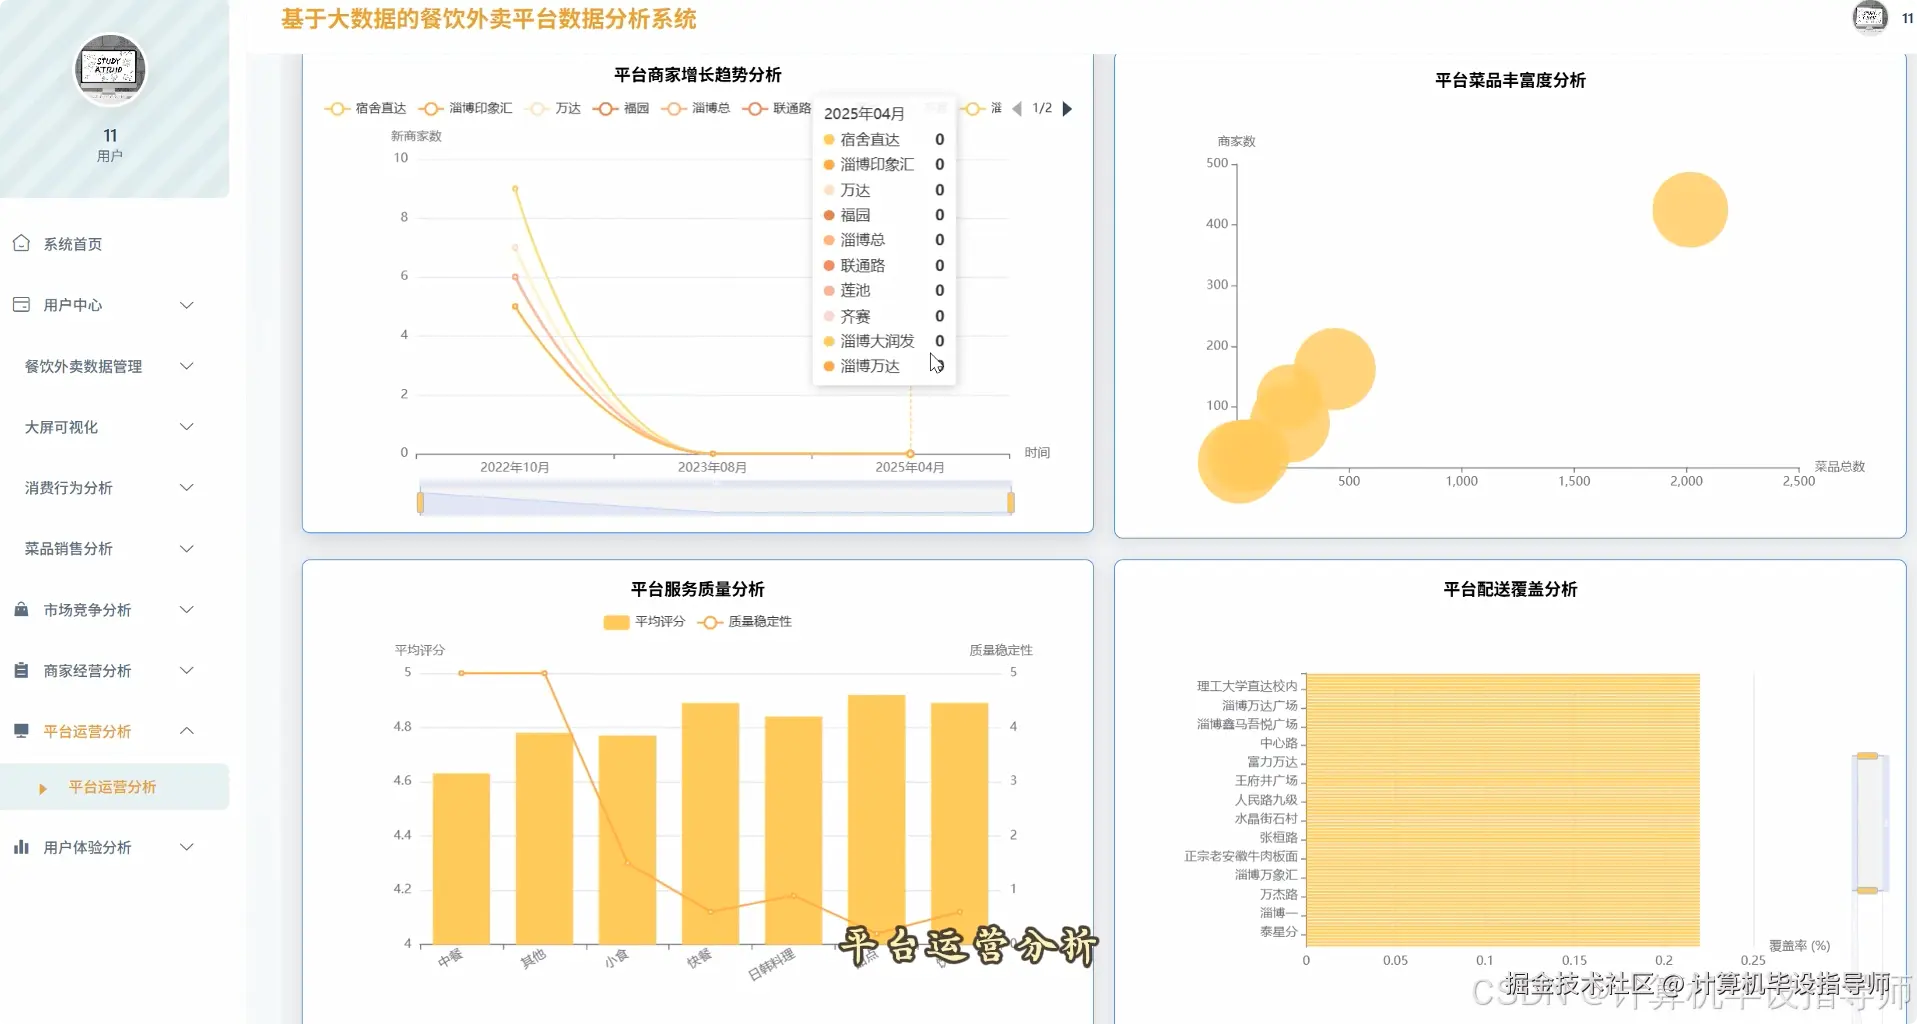The image size is (1917, 1024).
Task: Click the 日韩料理 rating bar
Action: click(793, 831)
